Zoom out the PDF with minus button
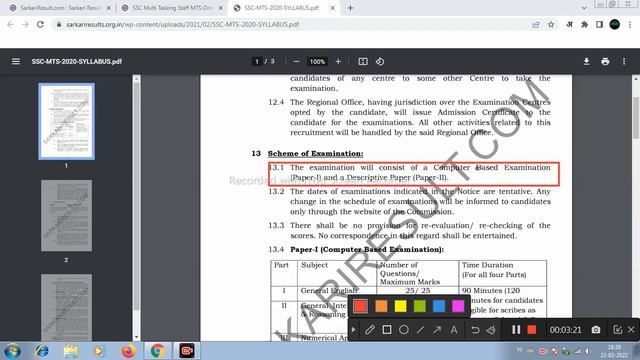640x360 pixels. pyautogui.click(x=296, y=61)
